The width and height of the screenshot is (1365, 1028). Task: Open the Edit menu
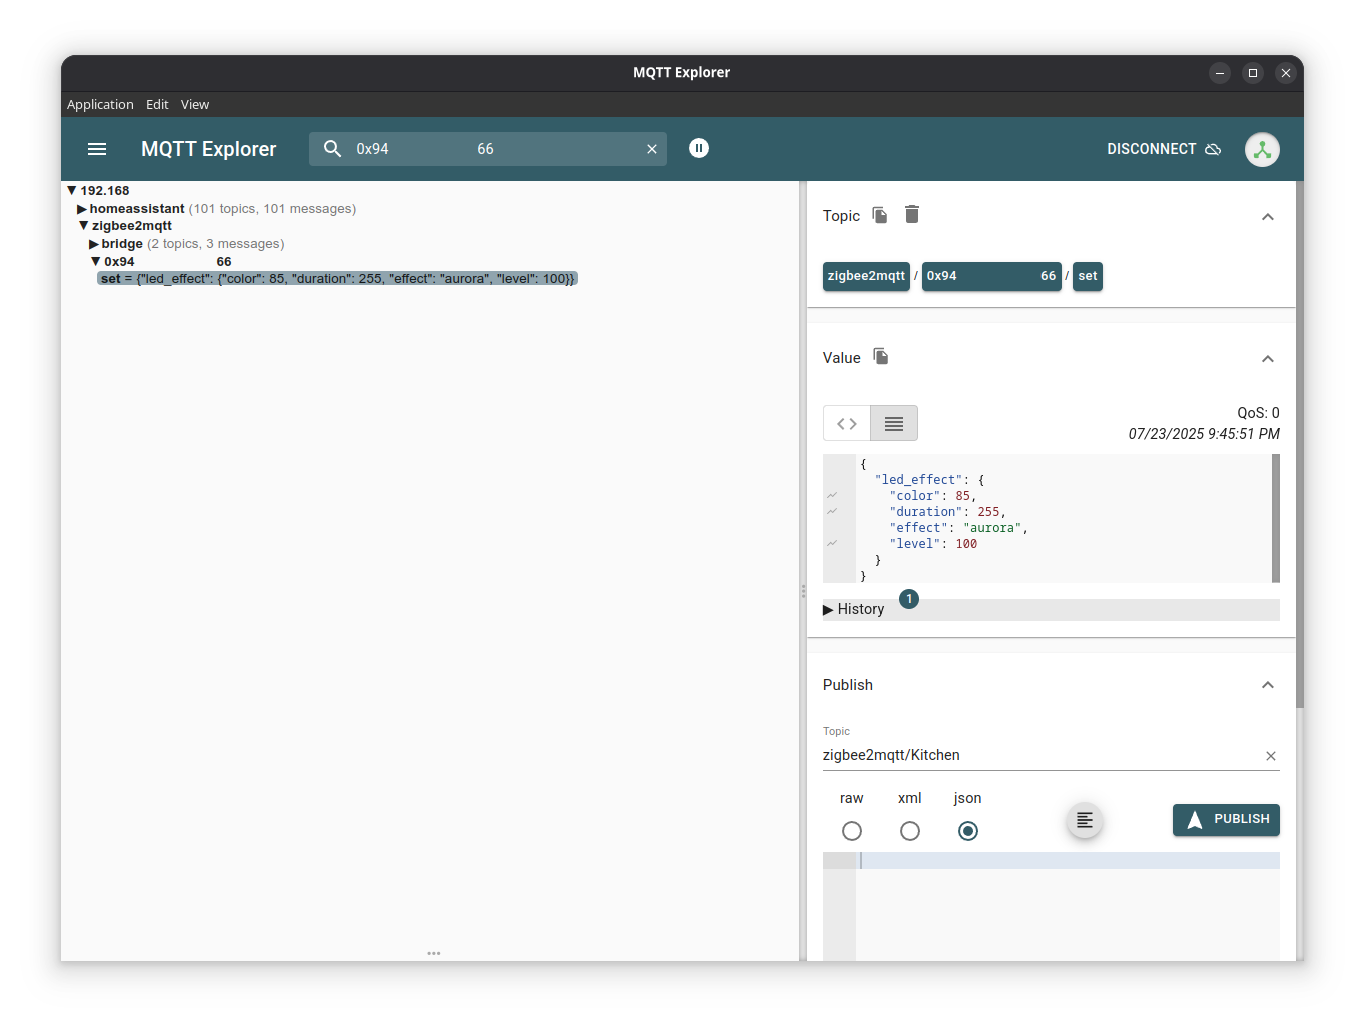click(x=157, y=104)
